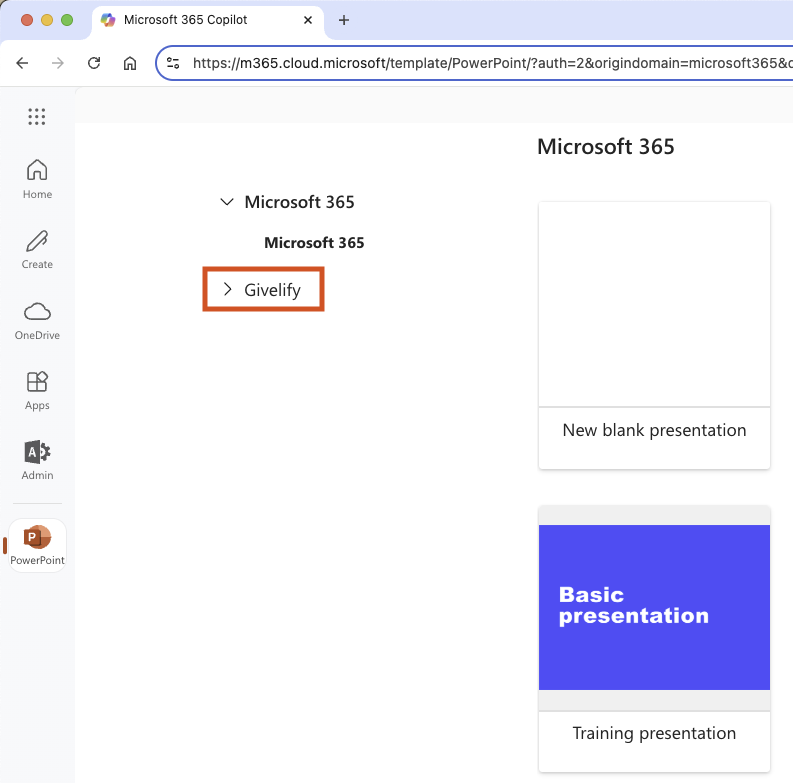Select the Microsoft 365 parent tree node
The height and width of the screenshot is (783, 793).
[x=299, y=202]
